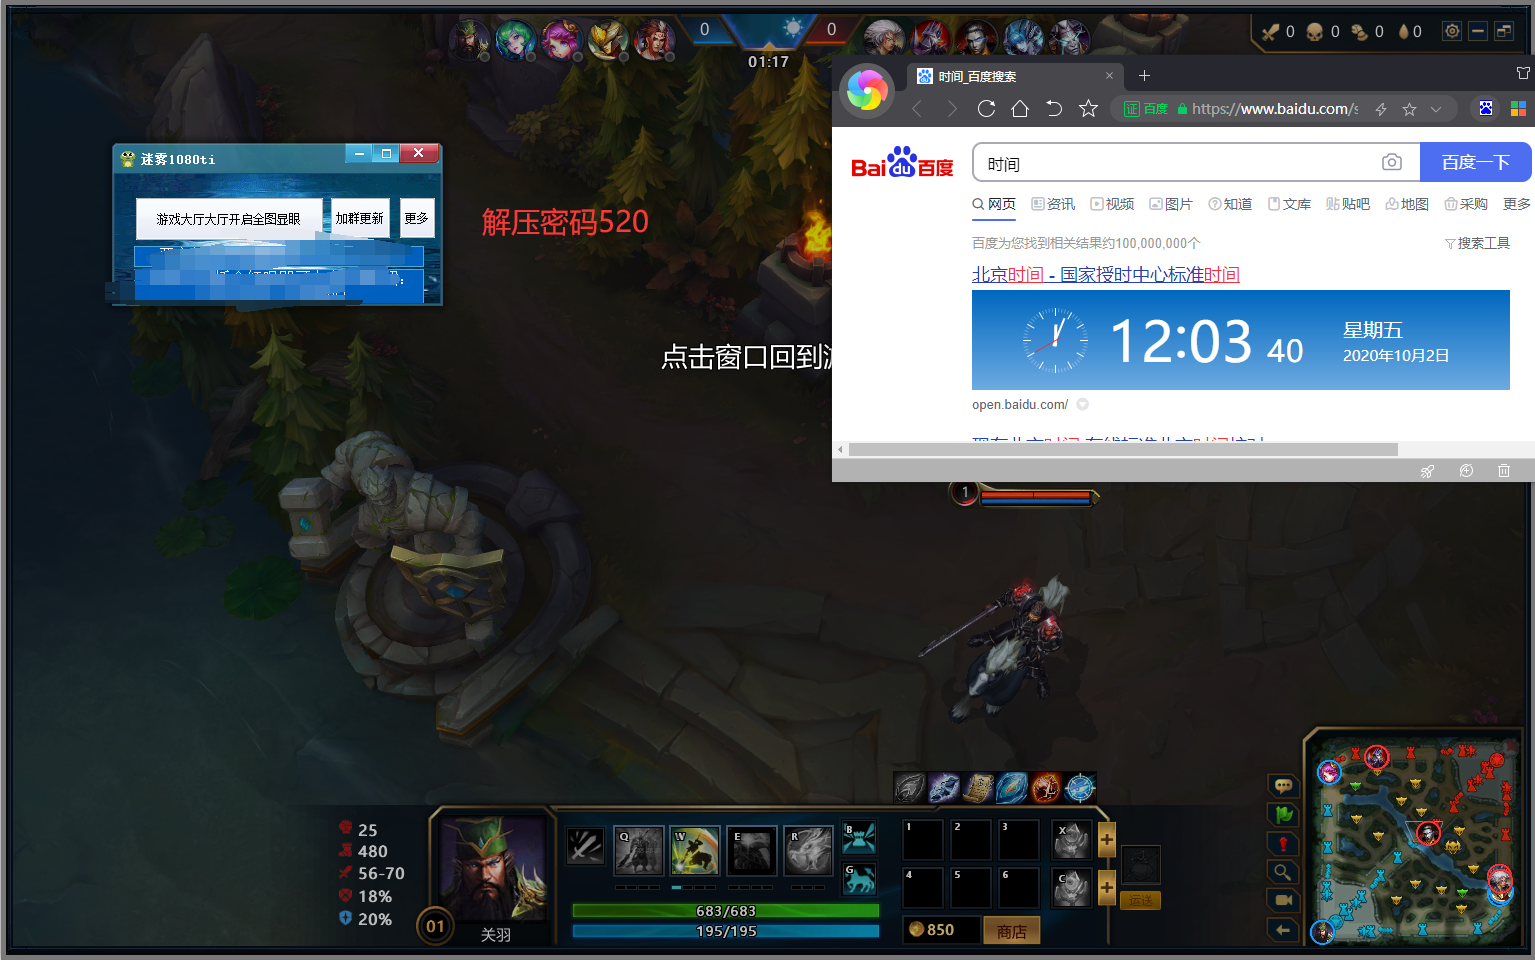Viewport: 1535px width, 960px height.
Task: Activate the W skill ability icon
Action: (x=695, y=851)
